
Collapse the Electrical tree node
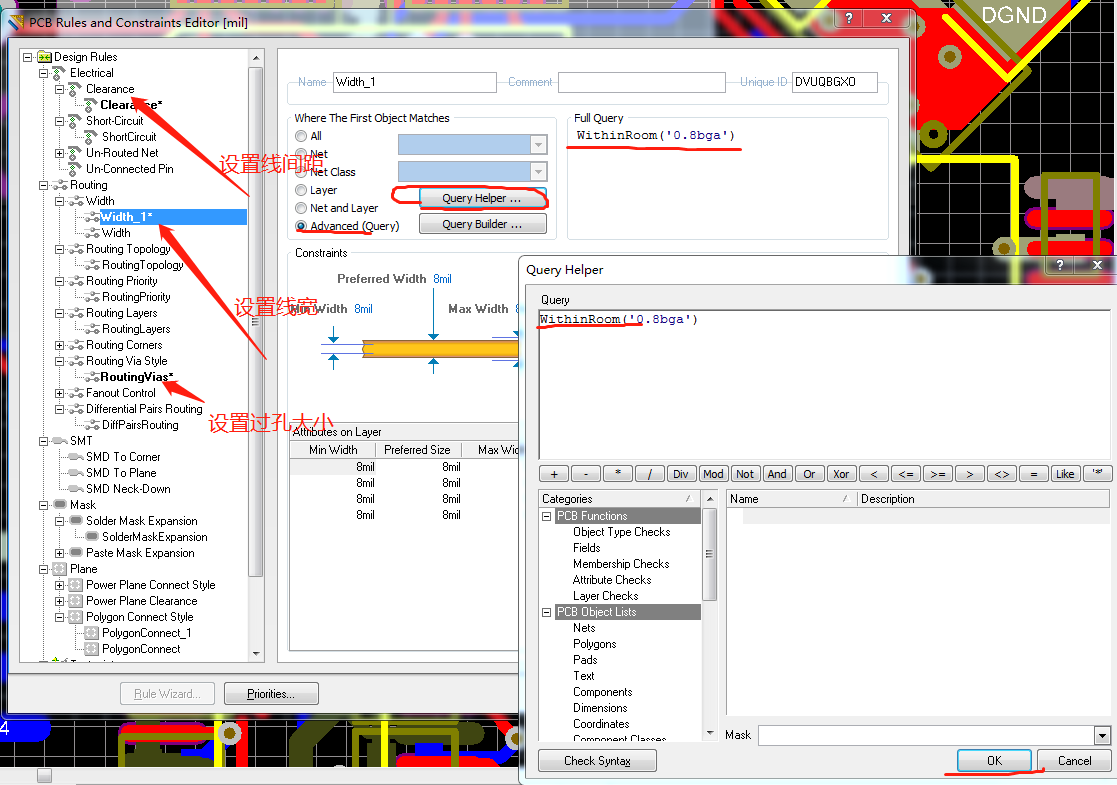coord(43,73)
